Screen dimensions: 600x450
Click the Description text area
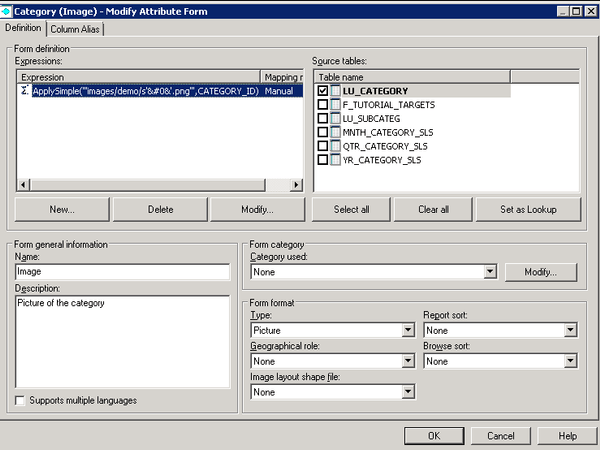(x=122, y=341)
